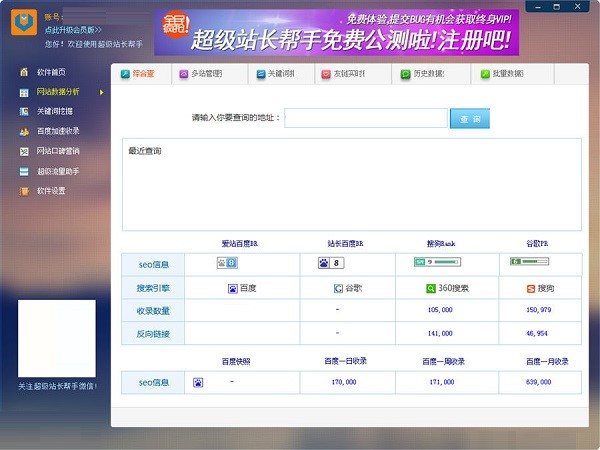Maximize the application window
The height and width of the screenshot is (450, 600).
(557, 7)
